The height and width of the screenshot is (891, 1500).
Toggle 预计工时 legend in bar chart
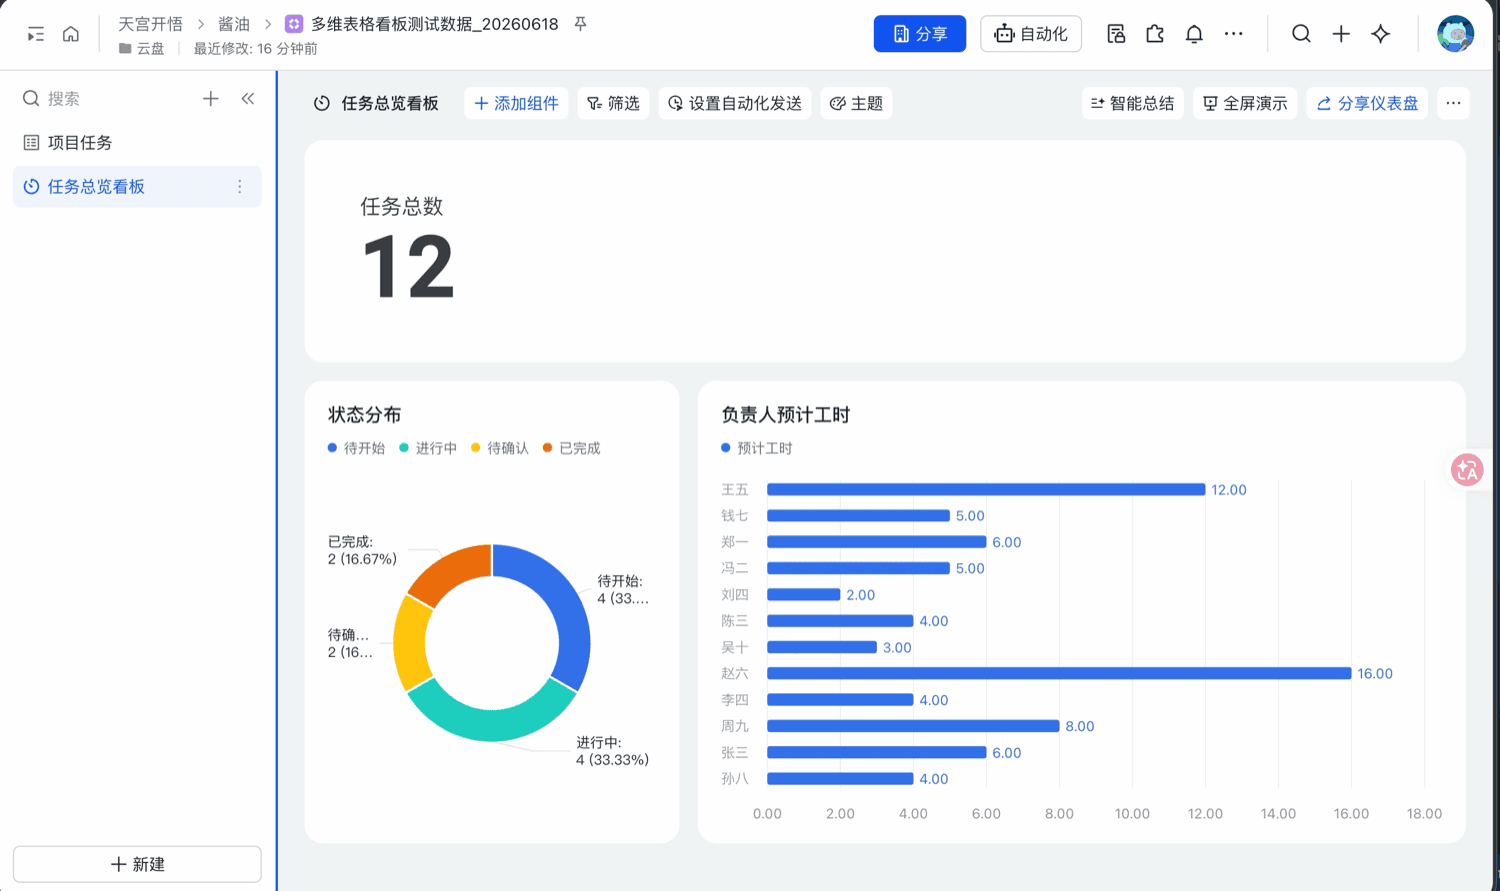coord(757,448)
